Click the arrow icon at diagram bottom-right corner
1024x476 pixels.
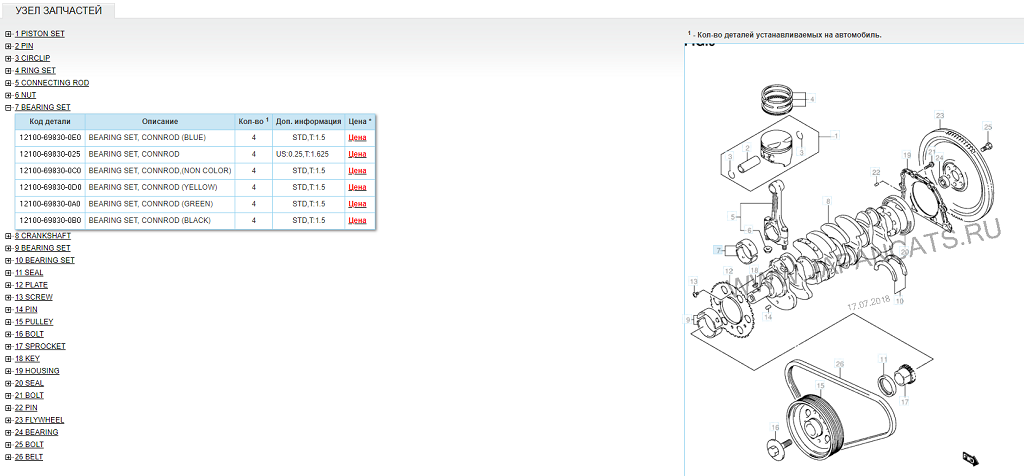coord(969,458)
